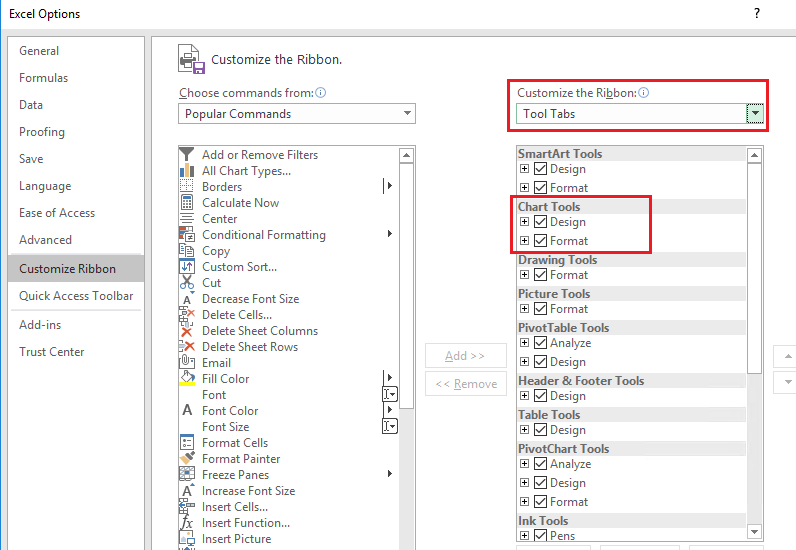Viewport: 796px width, 550px height.
Task: Expand the SmartArt Tools Design node
Action: 524,169
